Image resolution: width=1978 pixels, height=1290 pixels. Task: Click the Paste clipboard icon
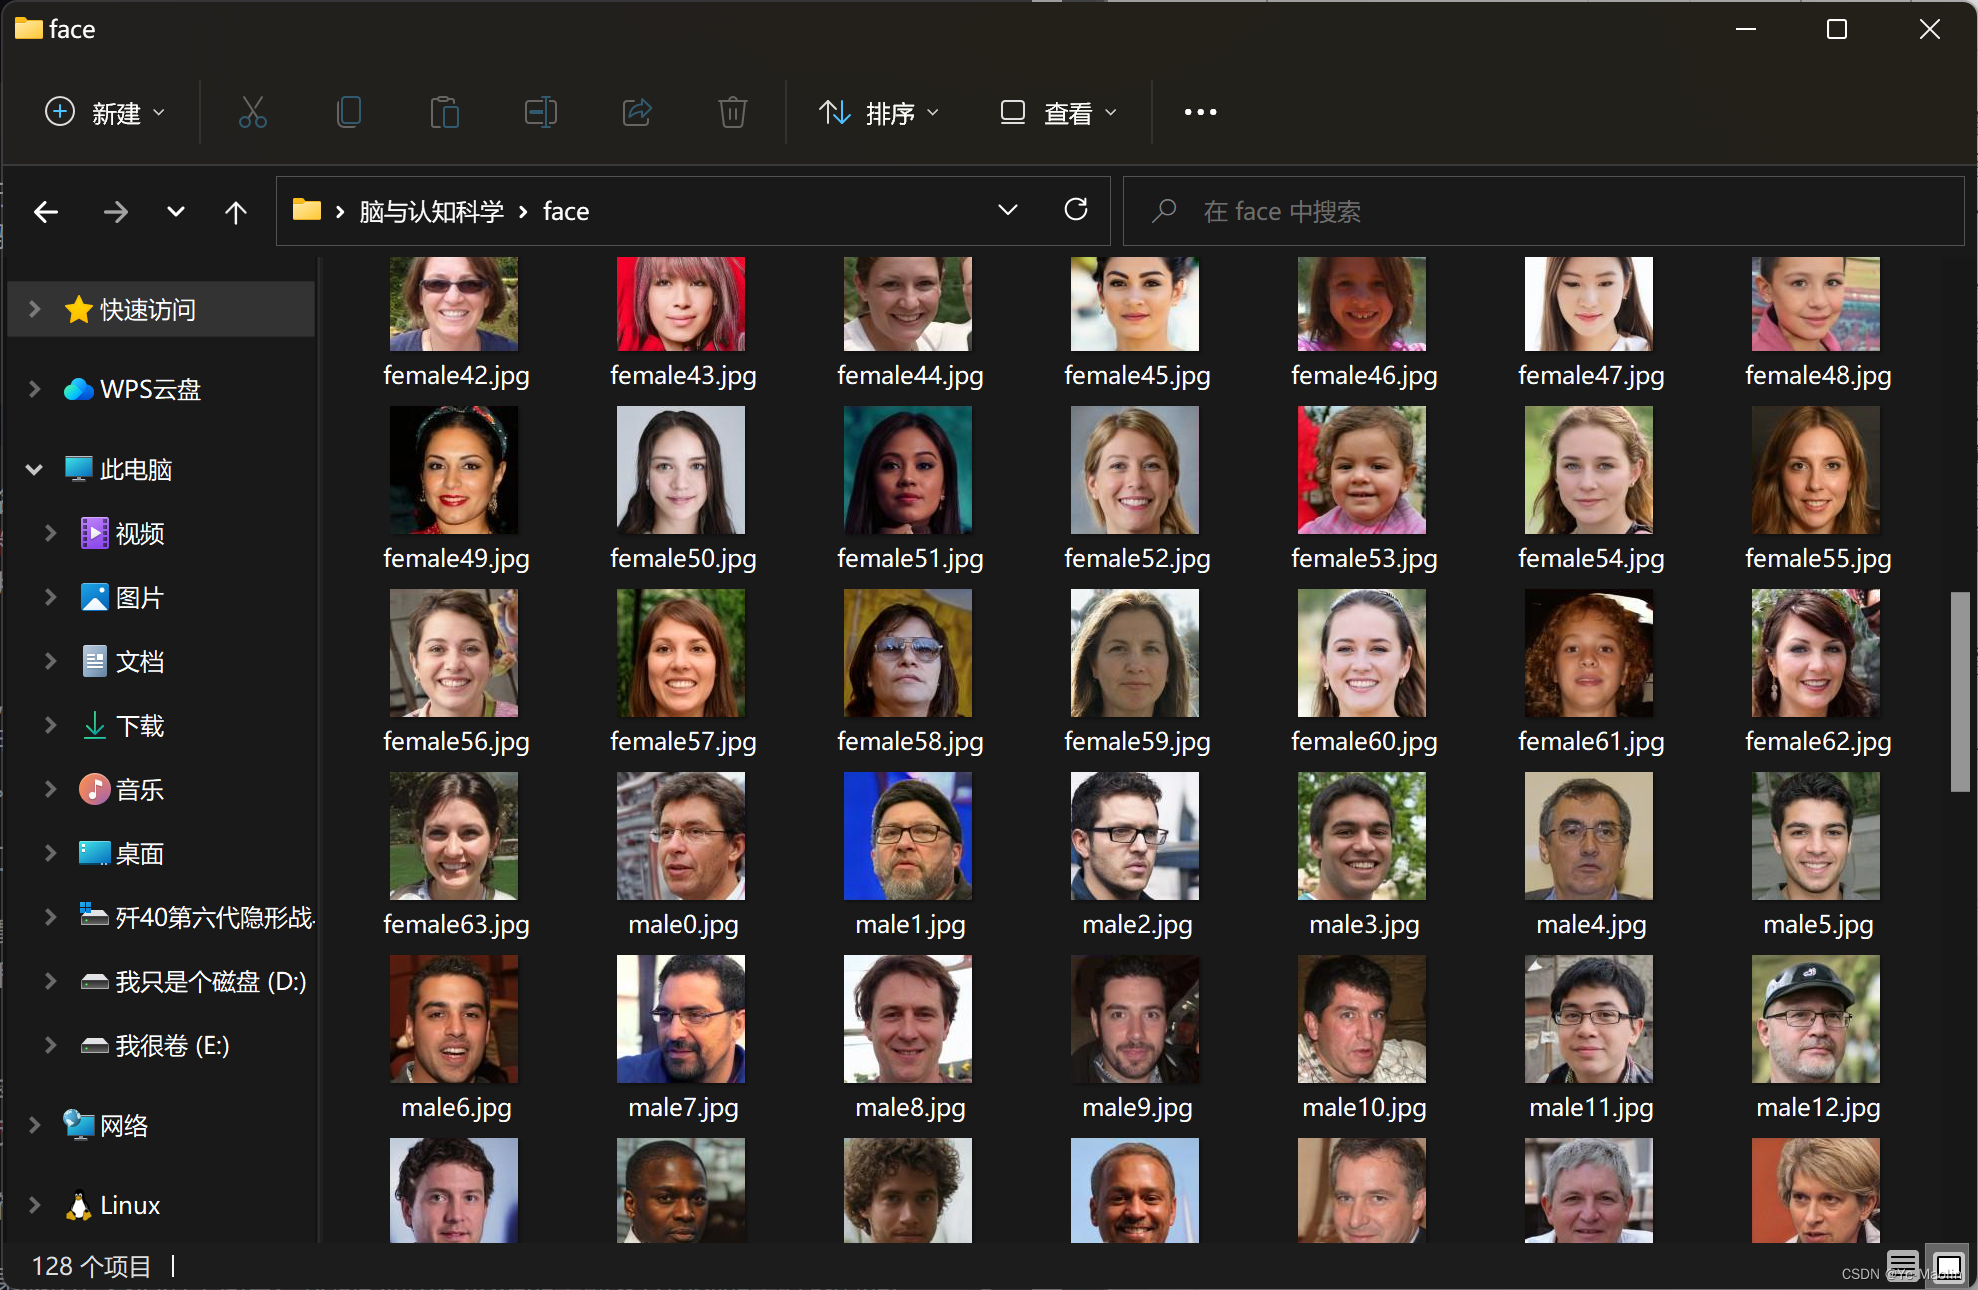pos(444,112)
